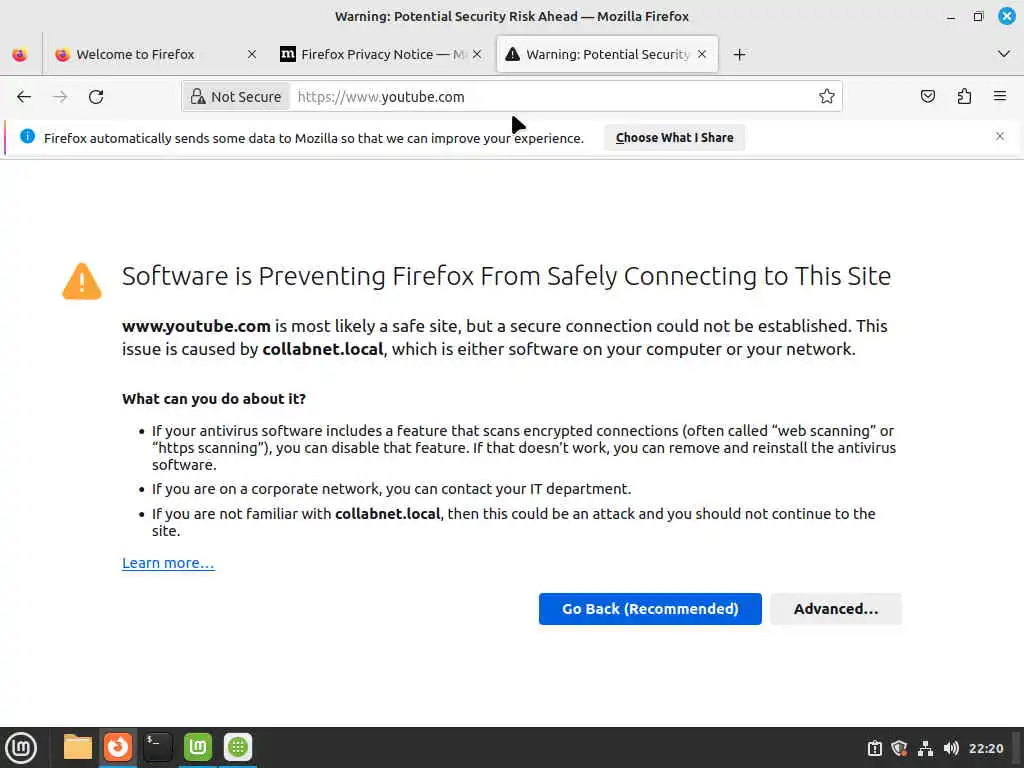Screen dimensions: 1024x768
Task: Open Firefox application hamburger menu
Action: pyautogui.click(x=999, y=97)
